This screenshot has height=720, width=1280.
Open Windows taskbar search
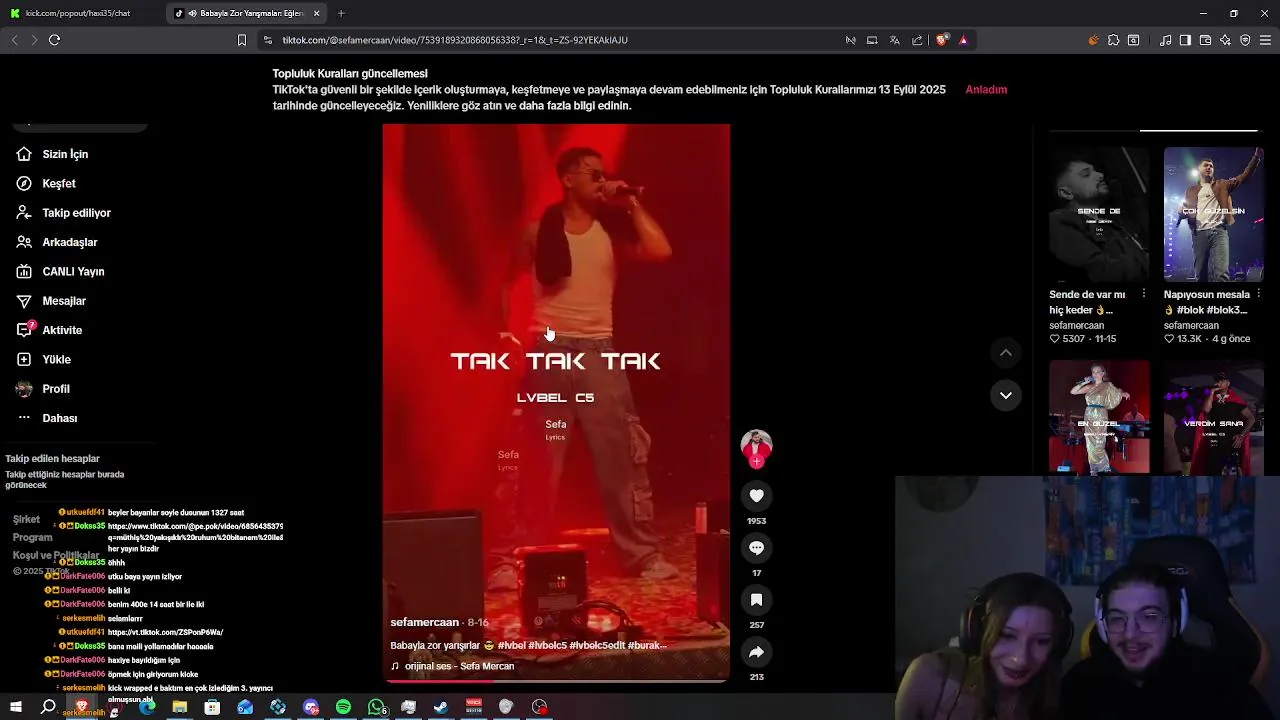click(x=48, y=707)
